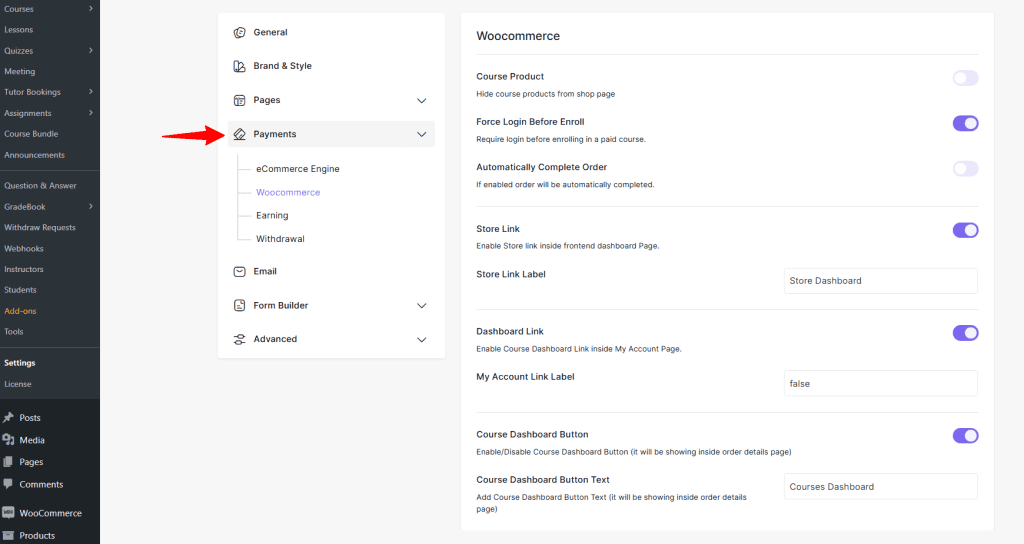Expand Quizzes submenu arrow in sidebar

[x=91, y=50]
